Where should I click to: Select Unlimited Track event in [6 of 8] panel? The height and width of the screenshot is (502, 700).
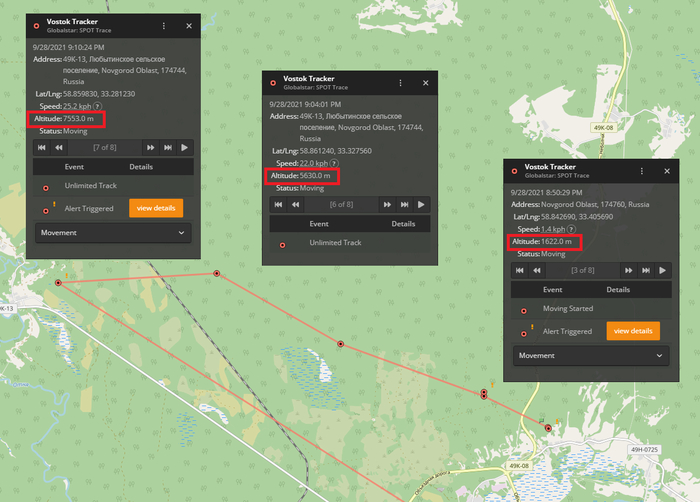pyautogui.click(x=338, y=243)
